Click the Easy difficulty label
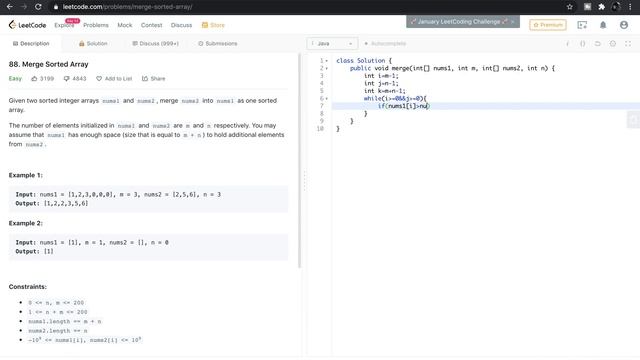 point(15,78)
